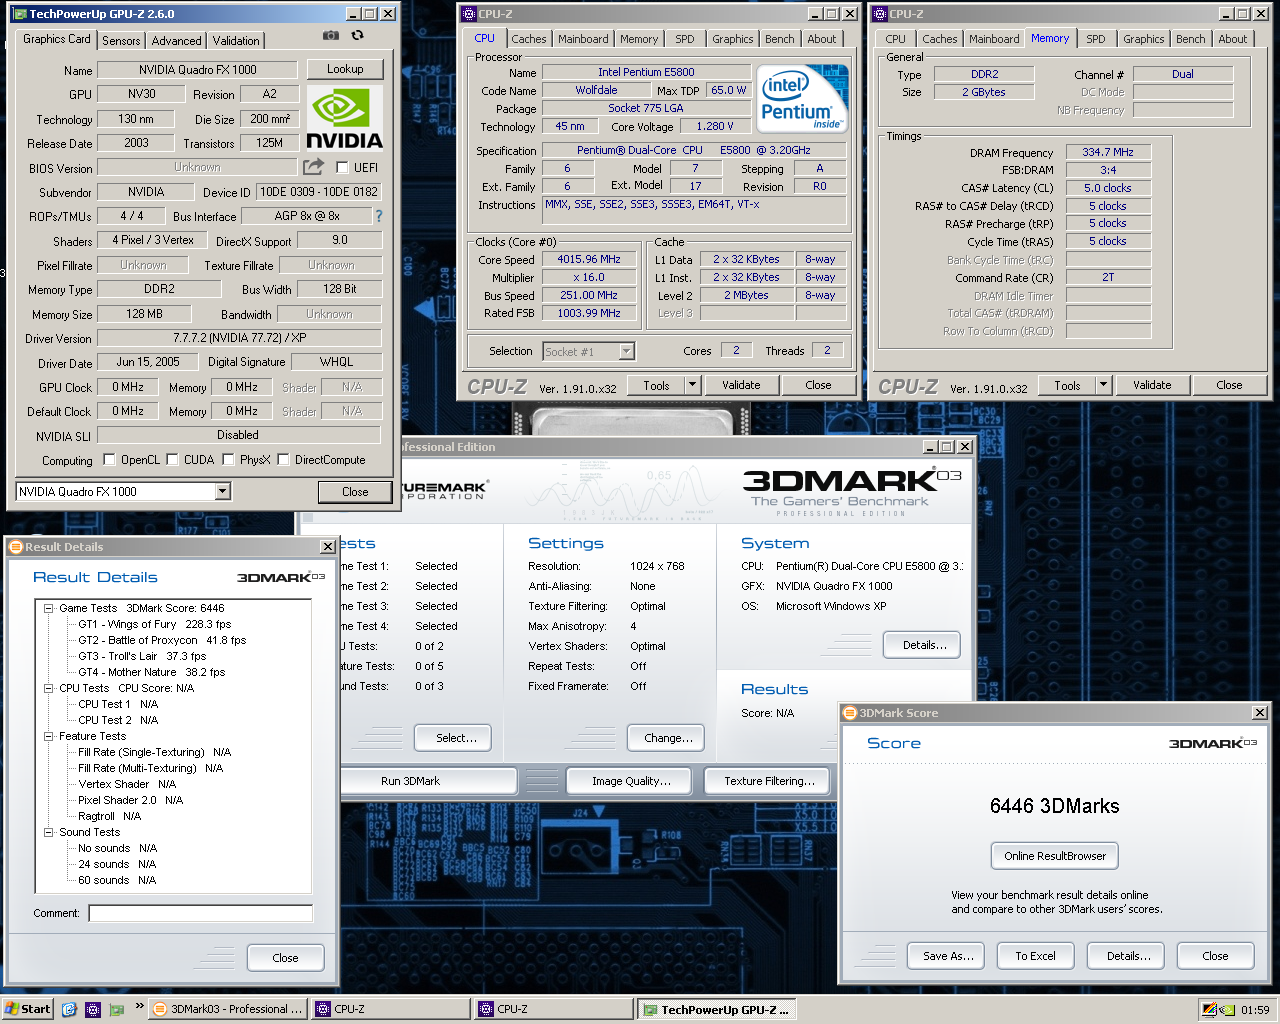The image size is (1280, 1024).
Task: Open Mainboard tab in CPU-Z CPU window
Action: [583, 39]
